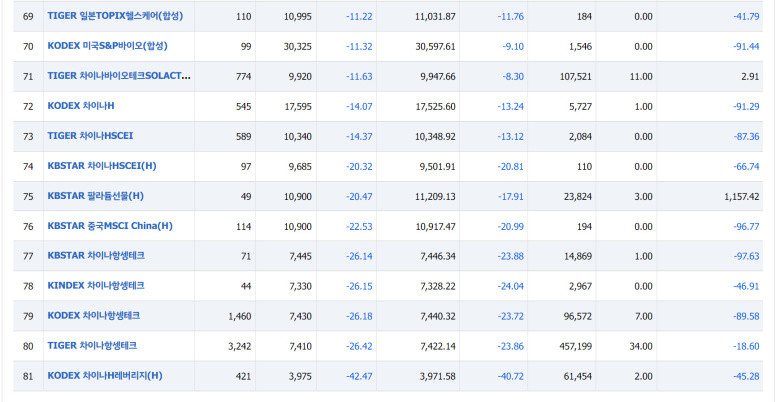Click price value 7,410

300,346
